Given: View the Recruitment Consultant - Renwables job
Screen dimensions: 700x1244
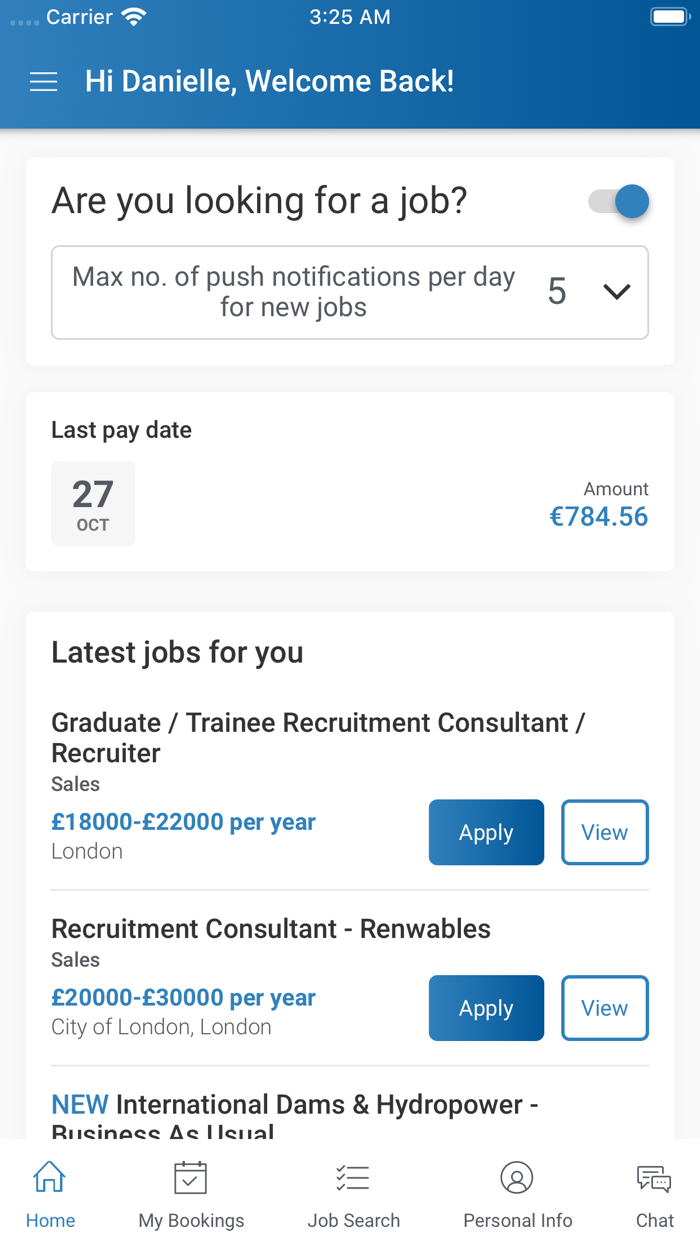Looking at the screenshot, I should point(605,1008).
